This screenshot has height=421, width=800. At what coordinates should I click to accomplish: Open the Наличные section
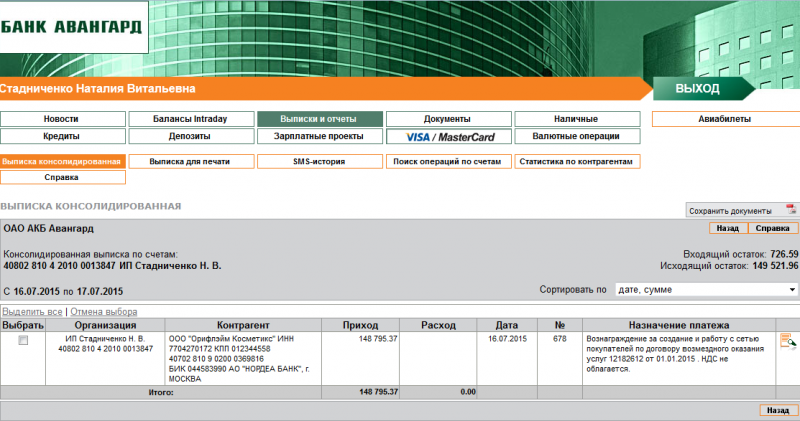pos(577,119)
